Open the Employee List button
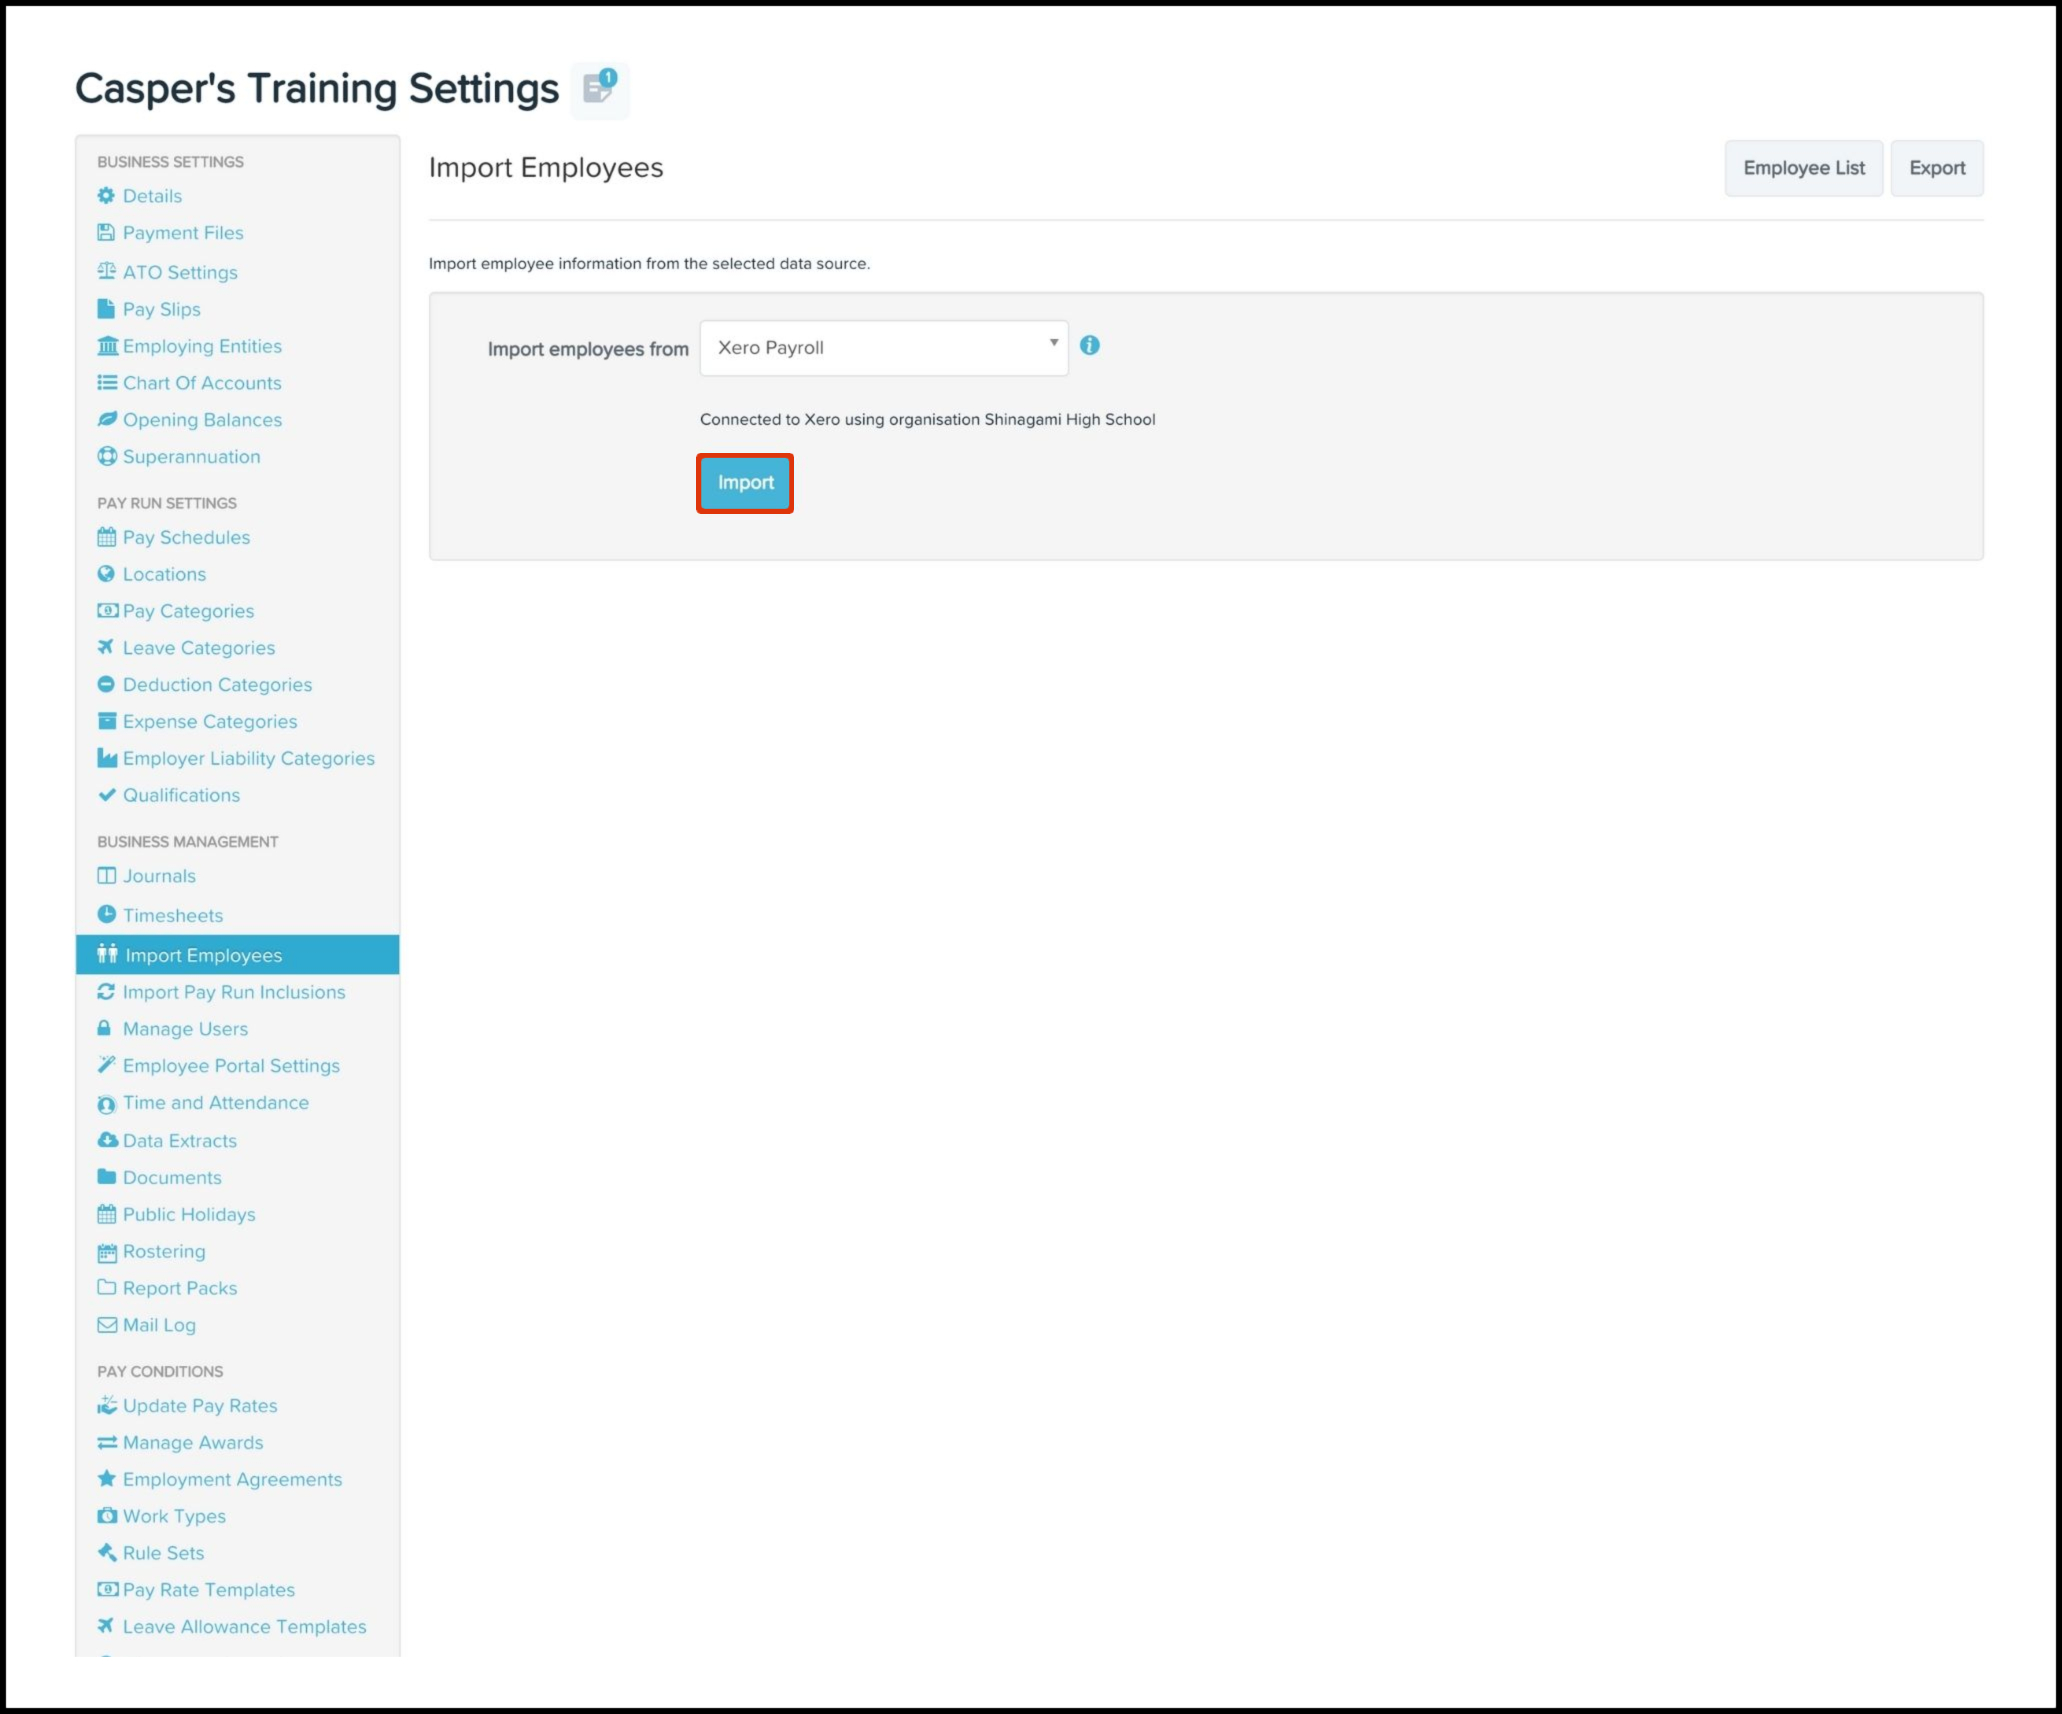Viewport: 2062px width, 1714px height. 1803,168
